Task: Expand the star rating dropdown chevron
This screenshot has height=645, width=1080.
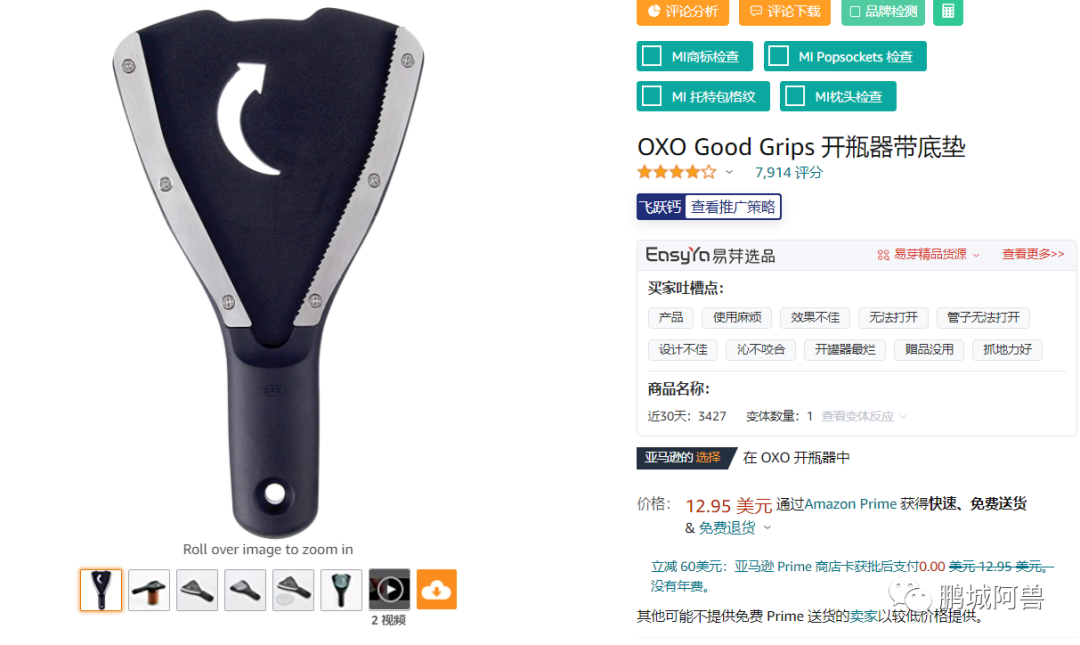Action: pos(729,172)
